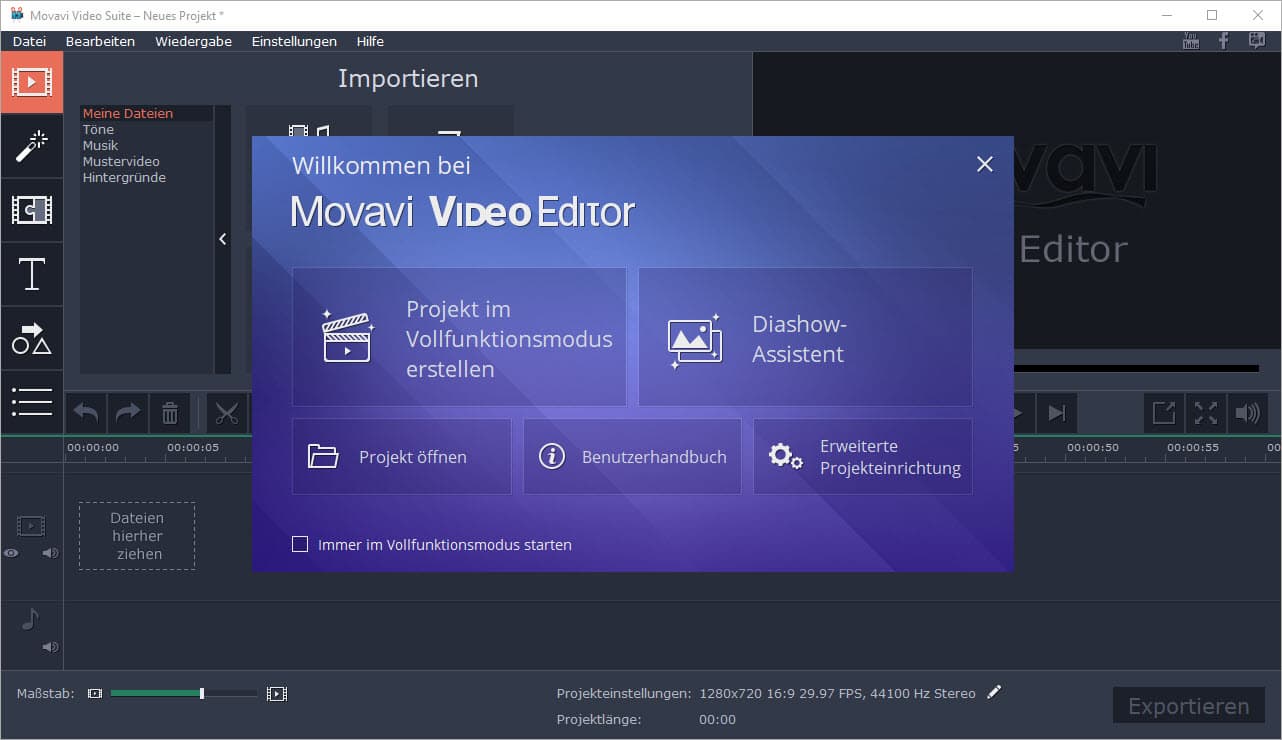Open the Benutzerhandbuch
The image size is (1282, 740).
[632, 456]
